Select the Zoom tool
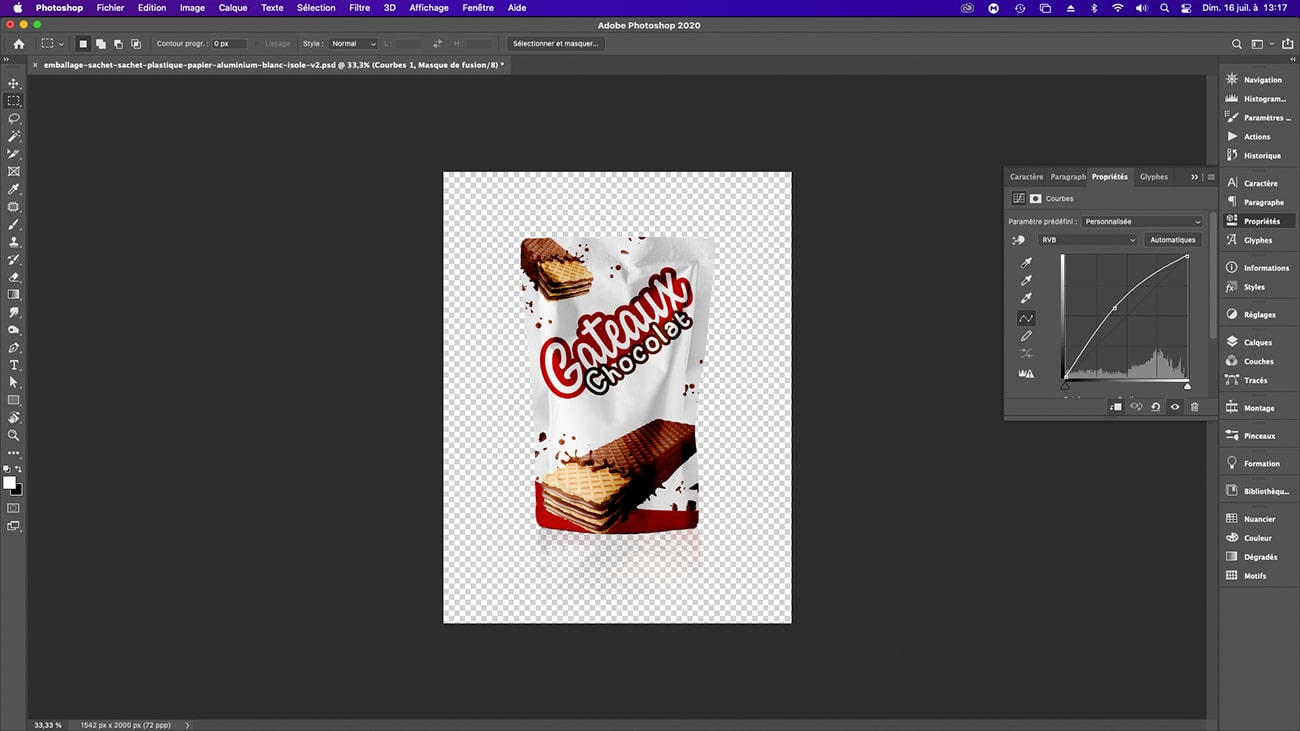The image size is (1300, 731). [14, 435]
